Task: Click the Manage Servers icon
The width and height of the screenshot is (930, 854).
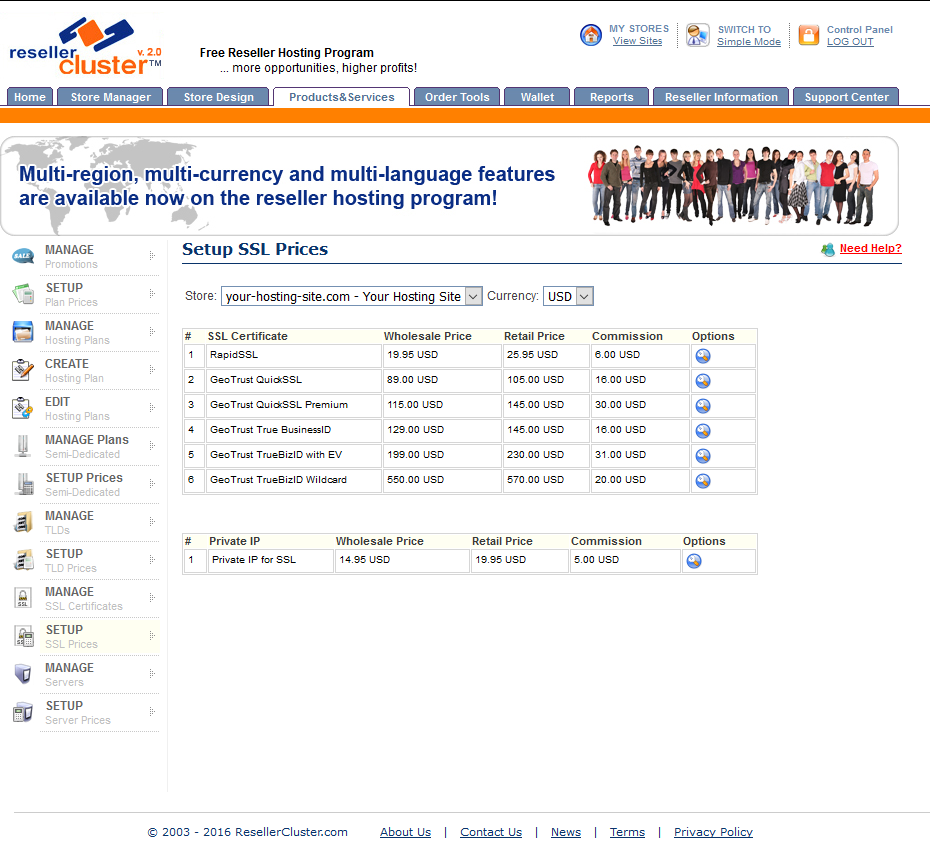Action: [x=23, y=674]
